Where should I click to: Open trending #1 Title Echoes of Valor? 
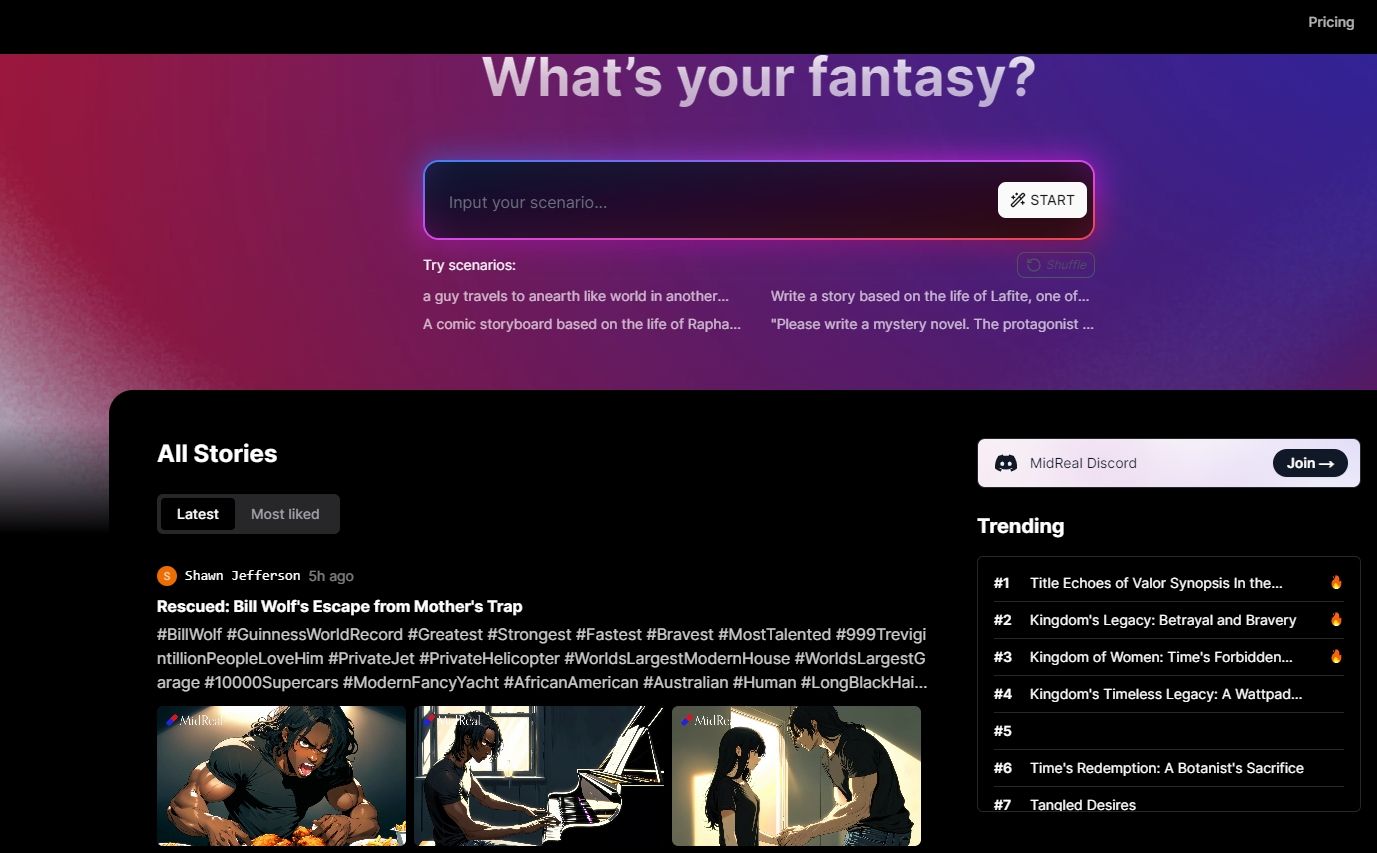click(1156, 583)
